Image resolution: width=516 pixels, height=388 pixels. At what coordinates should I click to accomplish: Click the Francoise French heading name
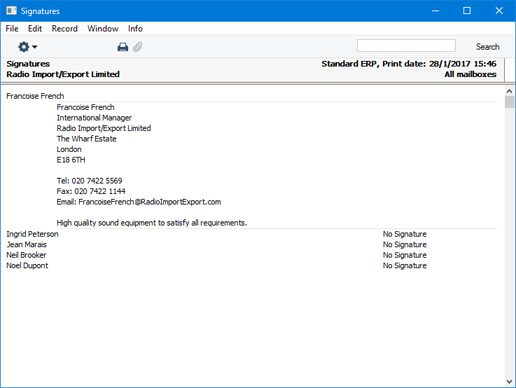coord(35,96)
